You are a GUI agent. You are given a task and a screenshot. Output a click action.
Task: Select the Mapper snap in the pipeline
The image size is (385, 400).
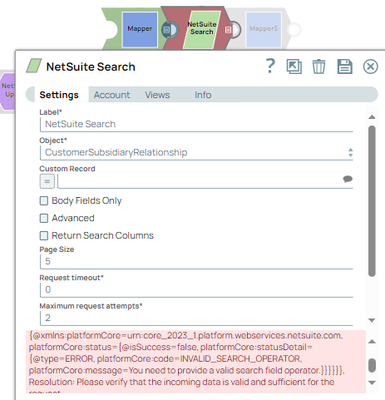pos(140,29)
